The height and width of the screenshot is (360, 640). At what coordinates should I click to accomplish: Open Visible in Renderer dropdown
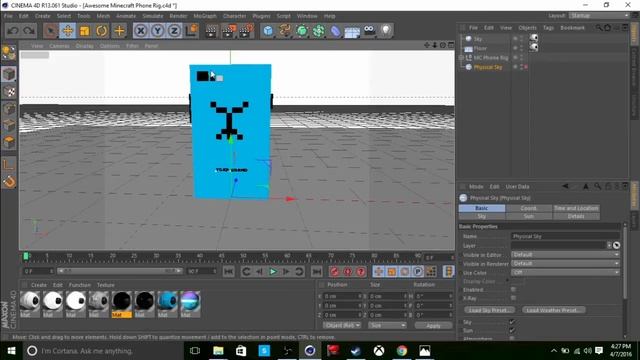tap(565, 264)
